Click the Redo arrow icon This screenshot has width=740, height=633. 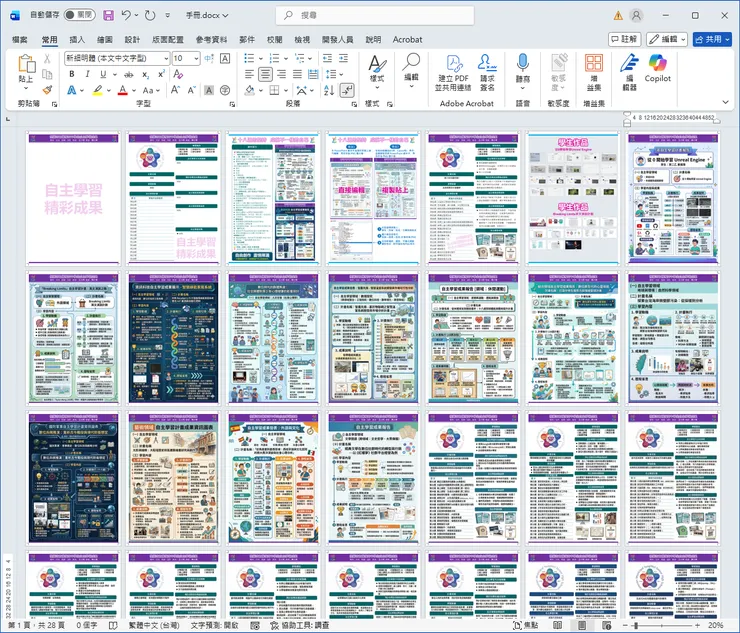pos(150,16)
